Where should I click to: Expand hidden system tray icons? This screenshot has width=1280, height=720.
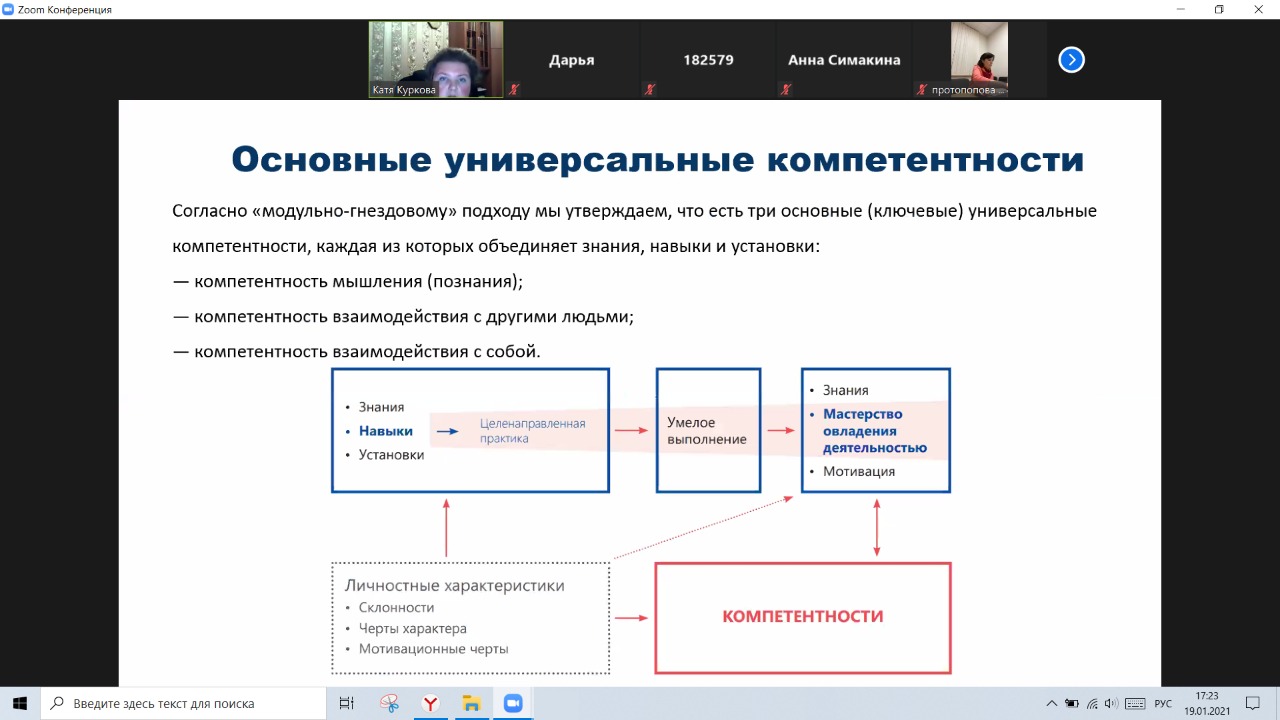tap(1051, 703)
